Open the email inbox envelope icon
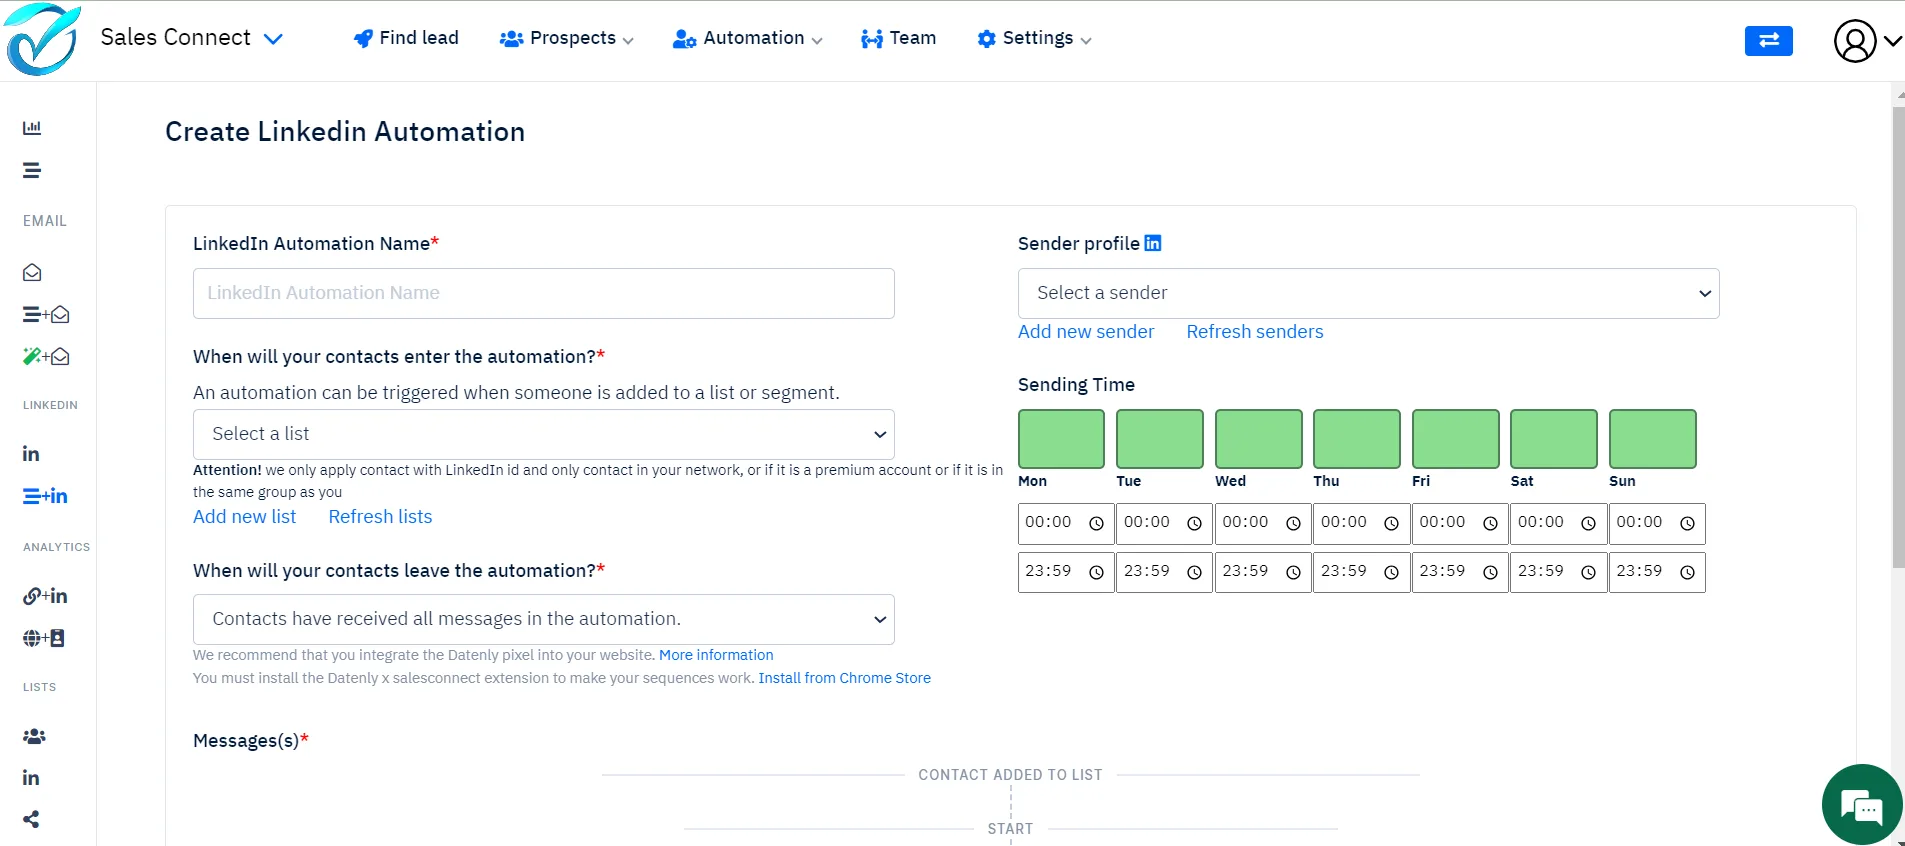The height and width of the screenshot is (846, 1905). click(32, 272)
